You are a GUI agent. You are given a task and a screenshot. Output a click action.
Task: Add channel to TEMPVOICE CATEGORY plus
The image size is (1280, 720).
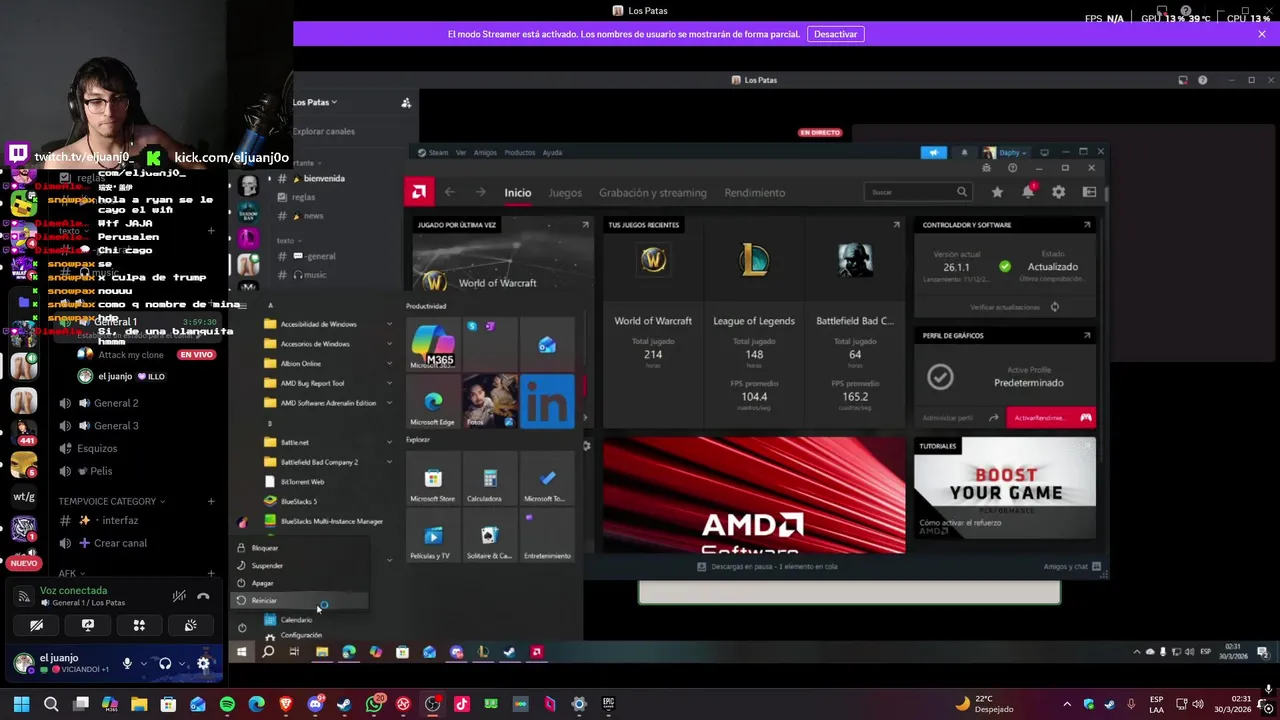[x=211, y=501]
